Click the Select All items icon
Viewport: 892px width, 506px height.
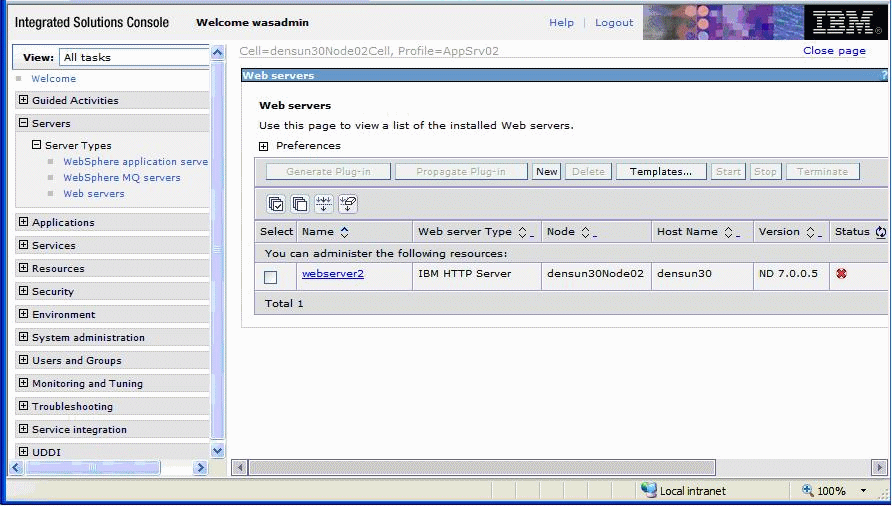[x=276, y=204]
